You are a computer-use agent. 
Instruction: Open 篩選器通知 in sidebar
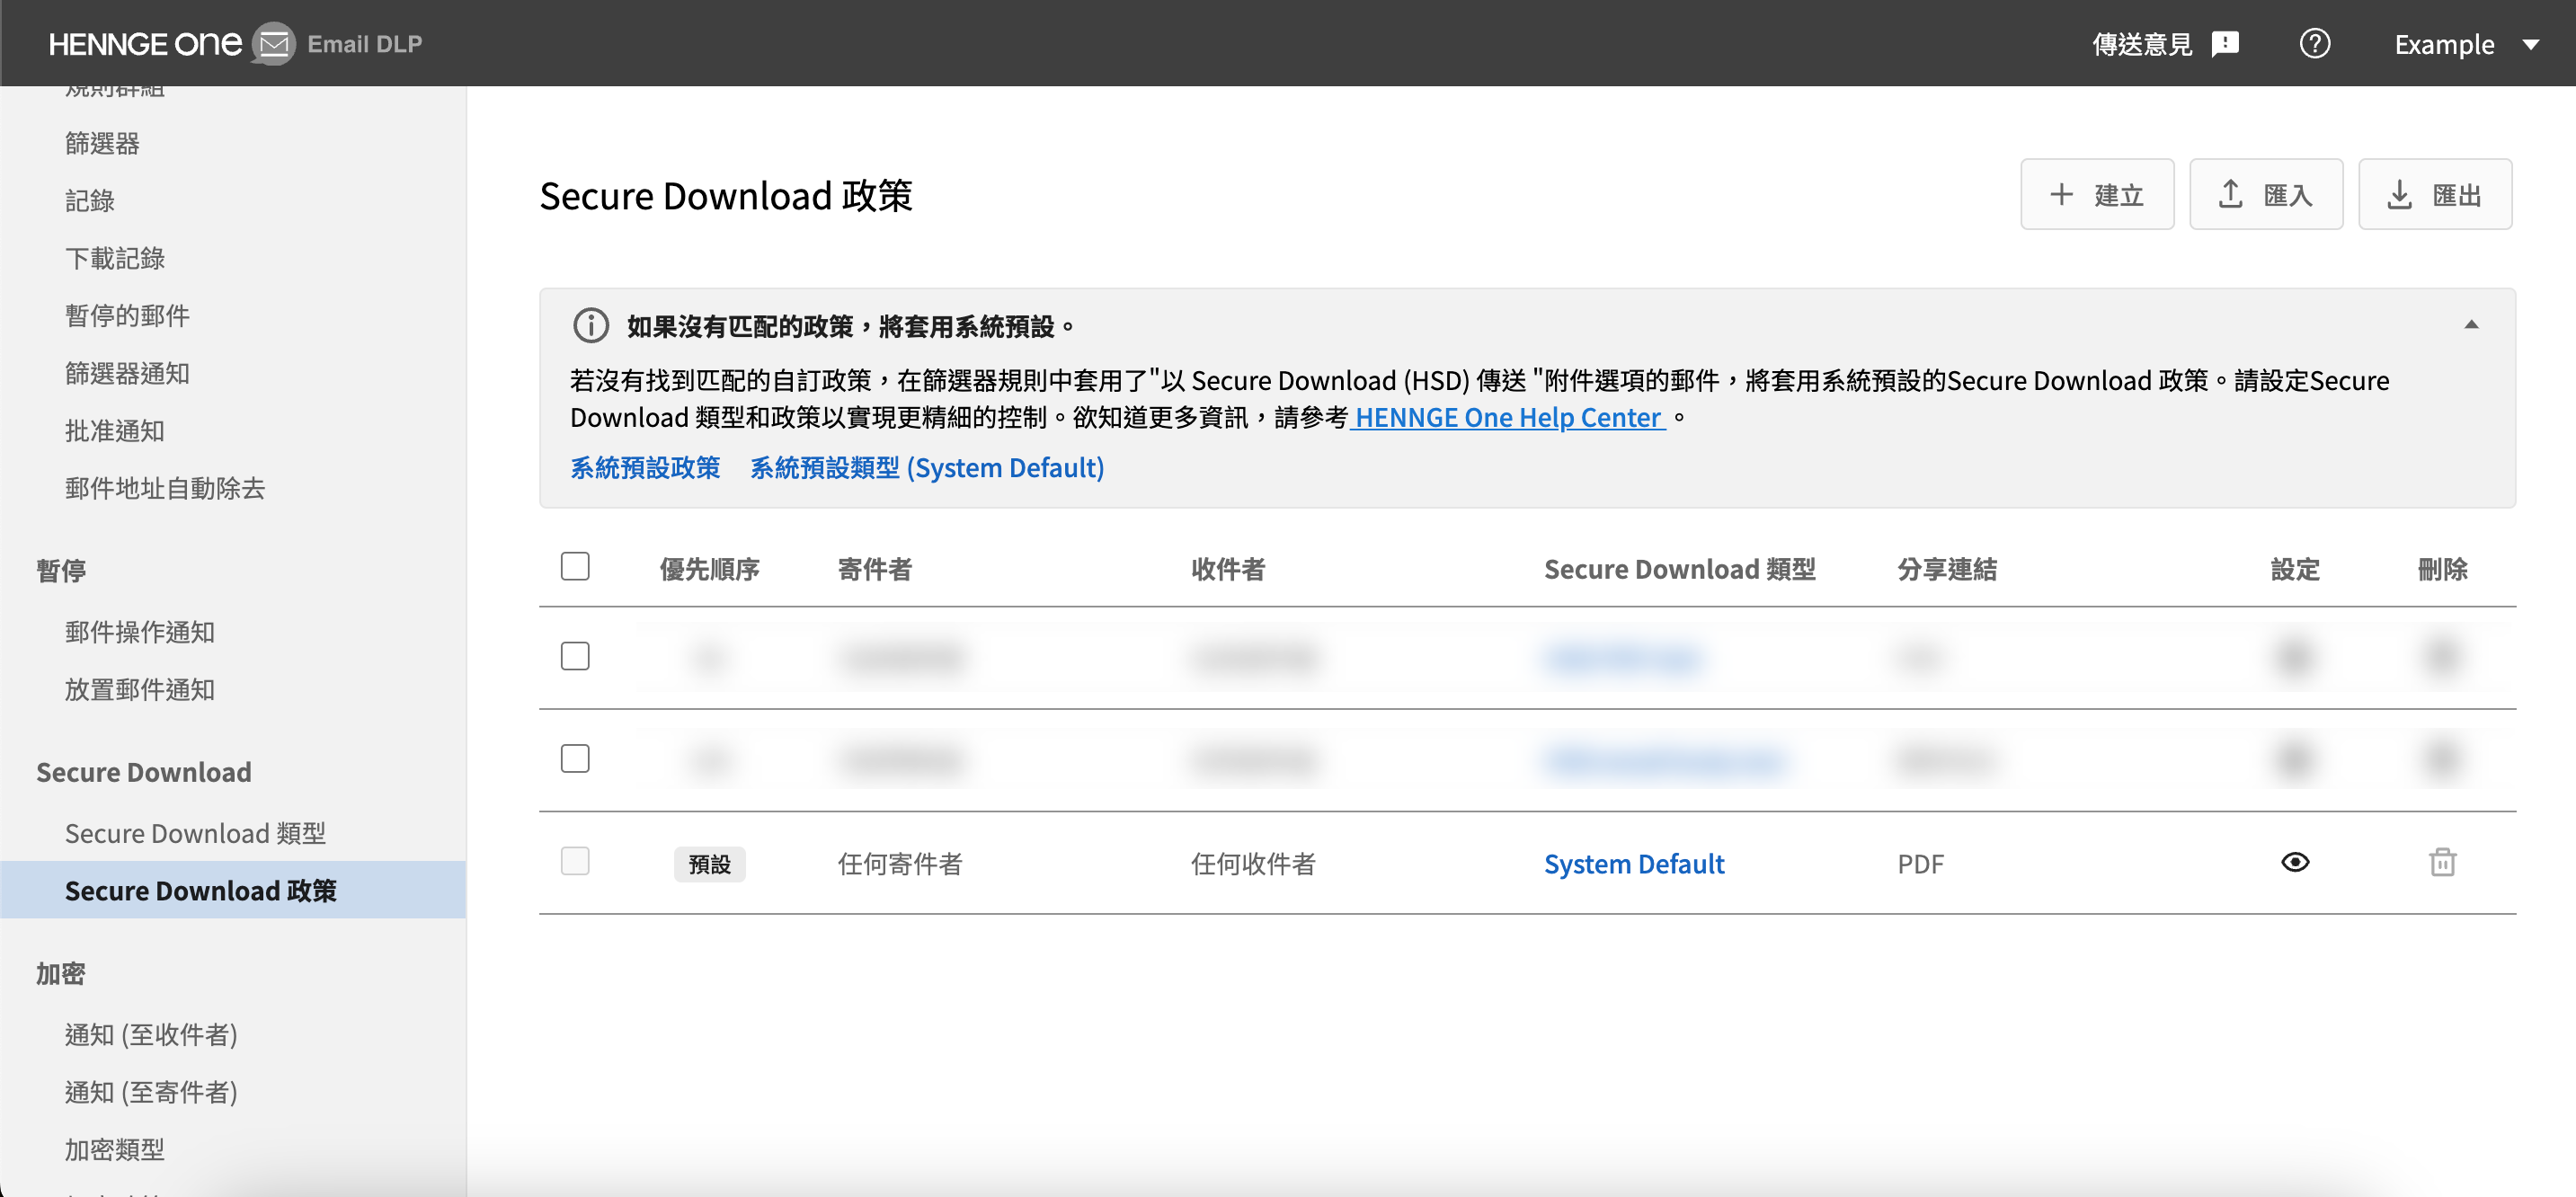(127, 373)
